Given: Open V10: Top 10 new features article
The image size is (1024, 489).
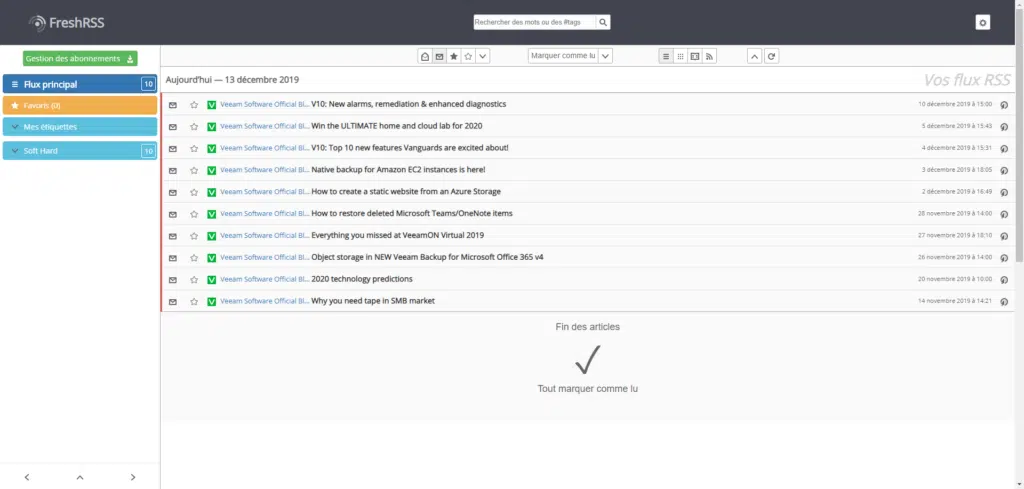Looking at the screenshot, I should pyautogui.click(x=410, y=148).
